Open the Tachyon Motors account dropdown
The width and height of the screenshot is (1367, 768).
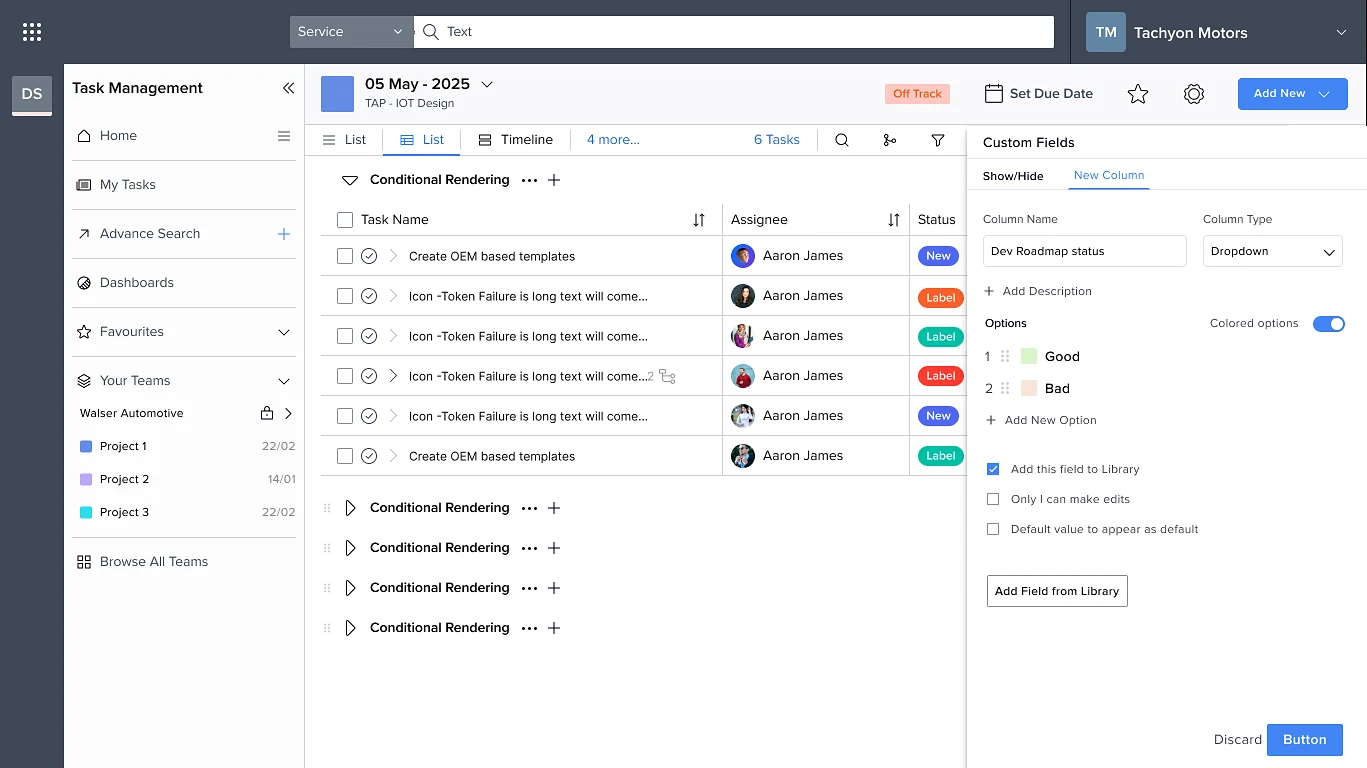coord(1341,32)
